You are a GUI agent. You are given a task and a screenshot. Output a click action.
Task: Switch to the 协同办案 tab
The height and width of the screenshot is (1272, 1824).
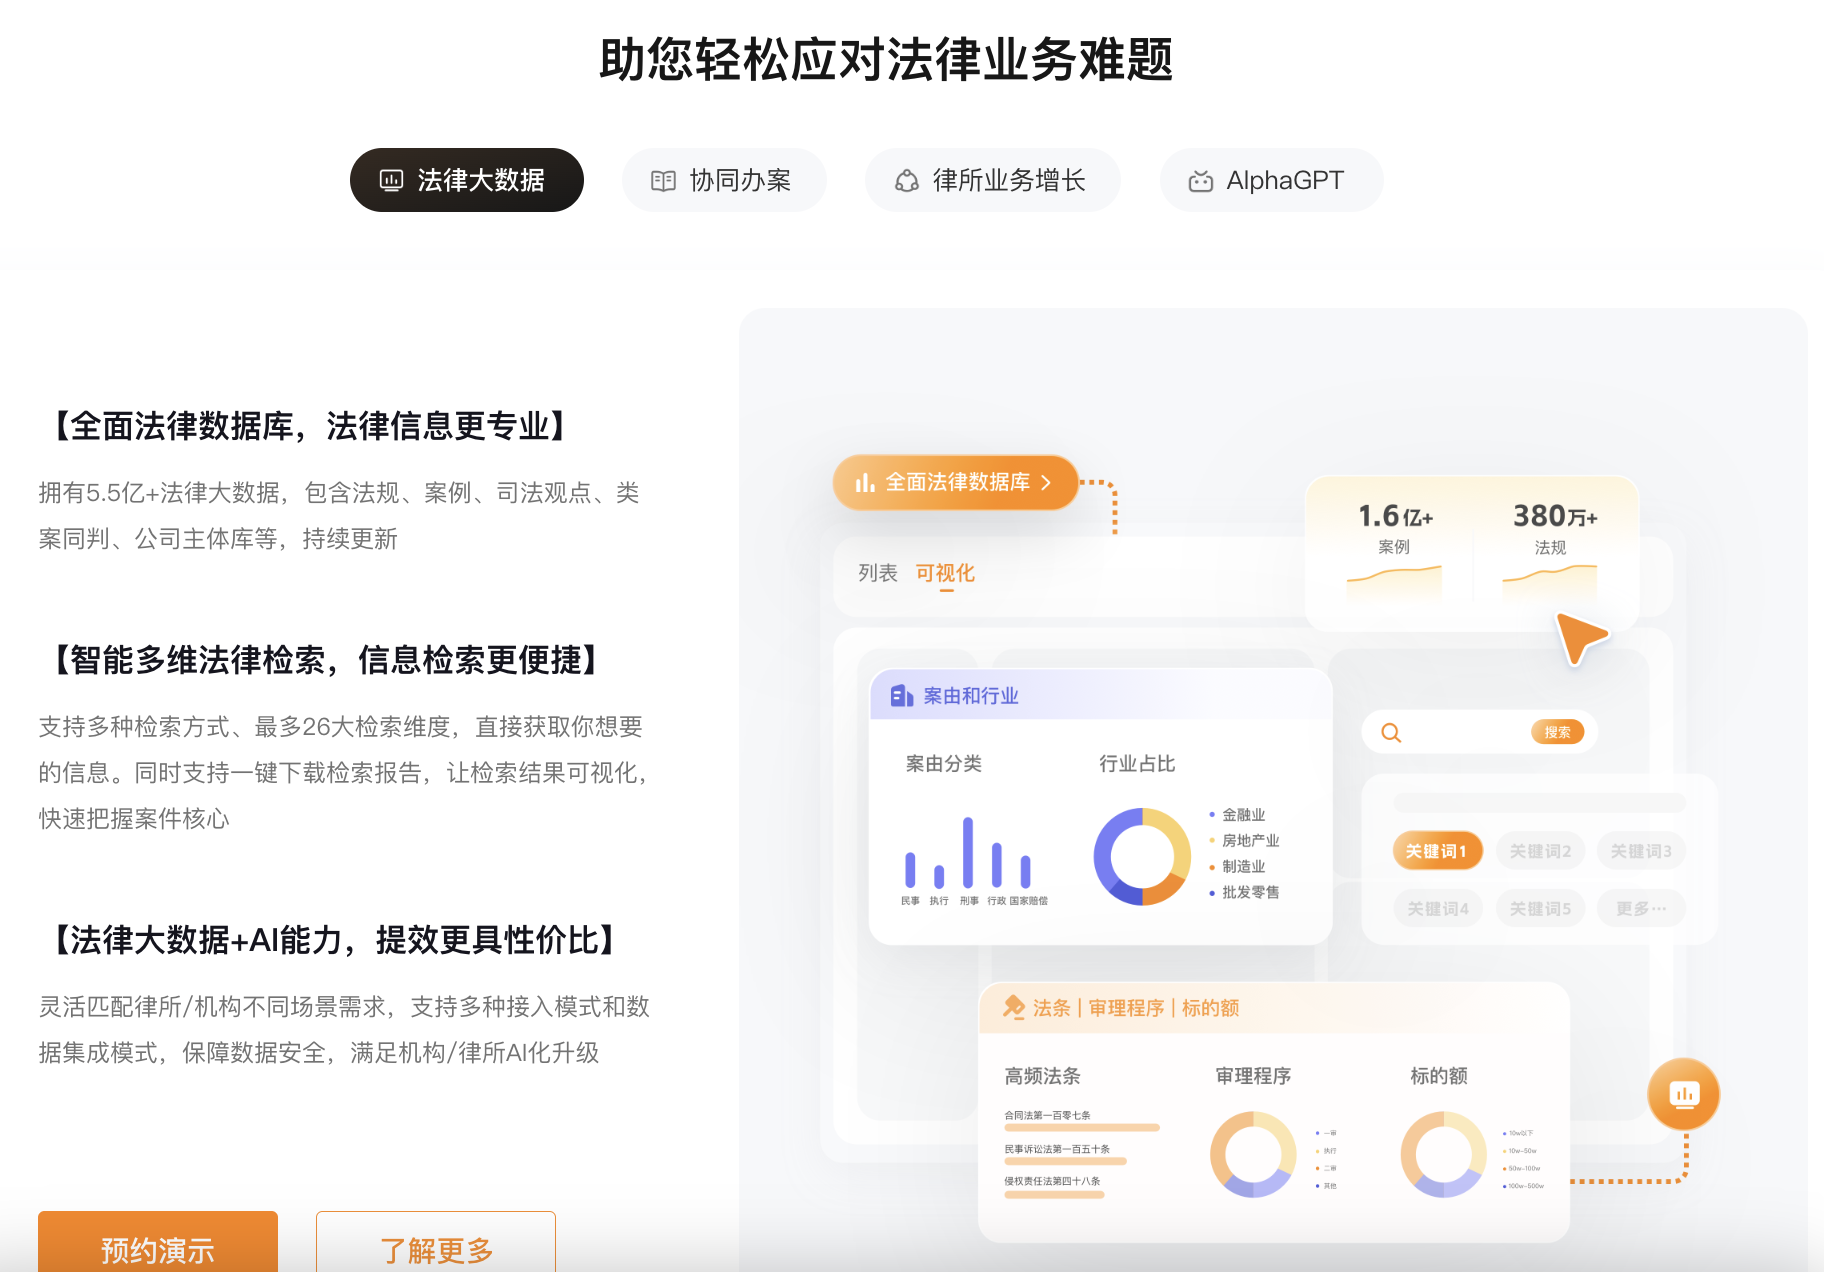[724, 180]
